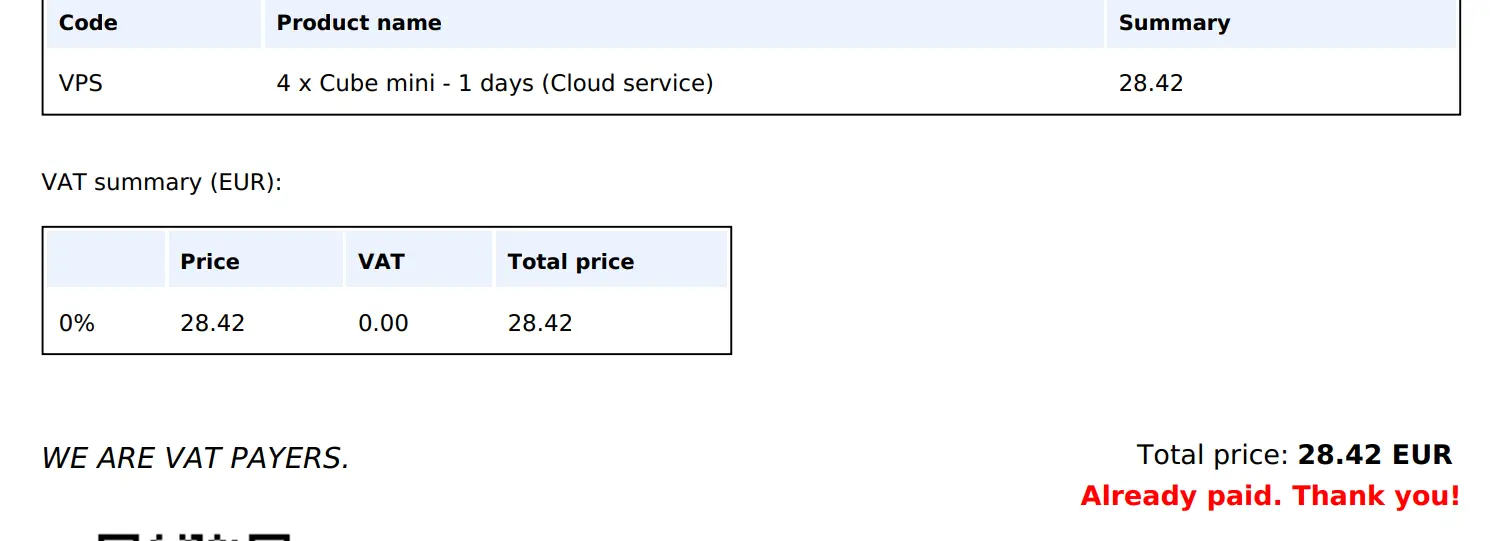This screenshot has width=1509, height=541.
Task: Click the 28.42 total price table cell
Action: [x=540, y=323]
